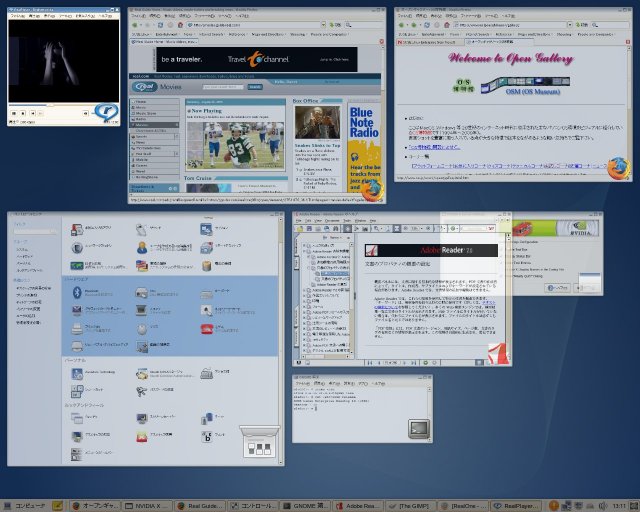Screen dimensions: 640x512
Task: Click horizontal scrollbar in Adobe Reader bookmarks panel
Action: pyautogui.click(x=326, y=356)
